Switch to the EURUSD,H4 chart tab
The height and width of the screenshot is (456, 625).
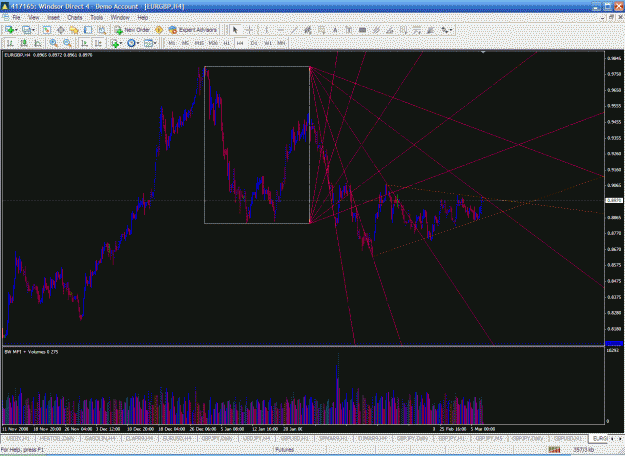coord(177,438)
